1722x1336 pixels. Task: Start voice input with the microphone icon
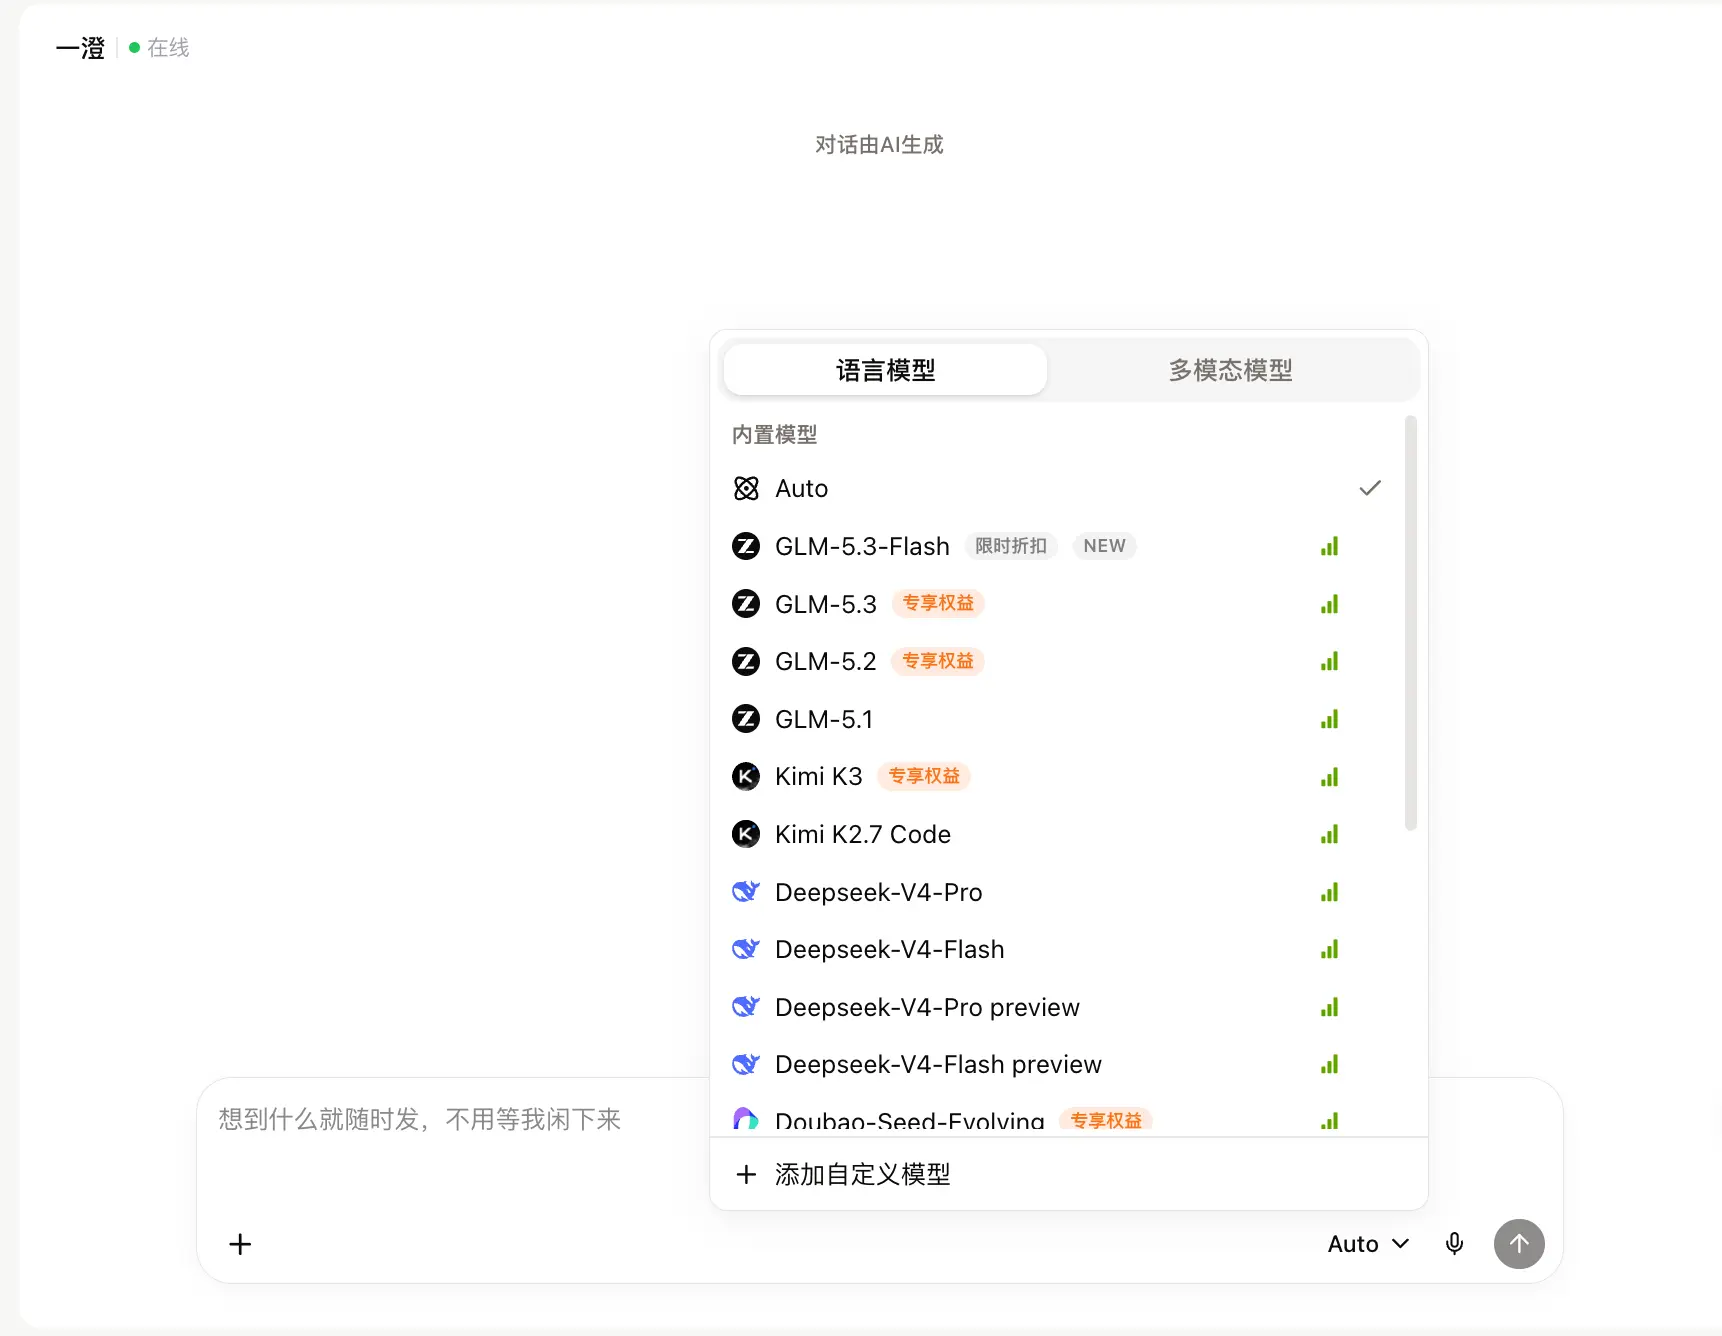[x=1455, y=1243]
